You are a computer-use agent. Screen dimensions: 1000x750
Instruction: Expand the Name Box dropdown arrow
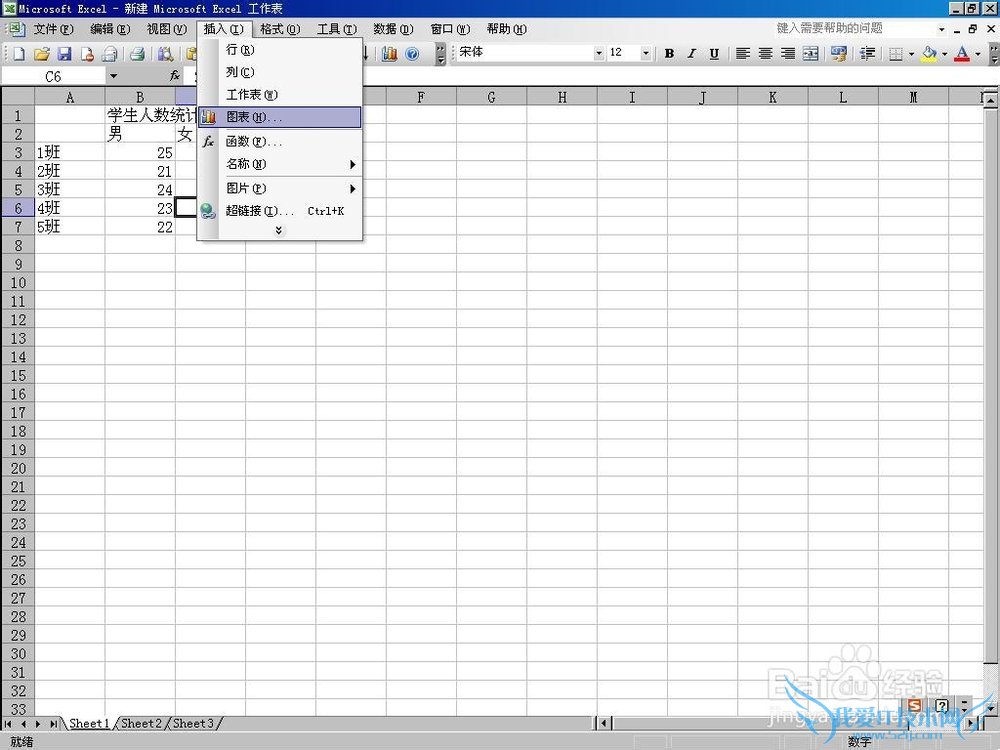pyautogui.click(x=113, y=76)
